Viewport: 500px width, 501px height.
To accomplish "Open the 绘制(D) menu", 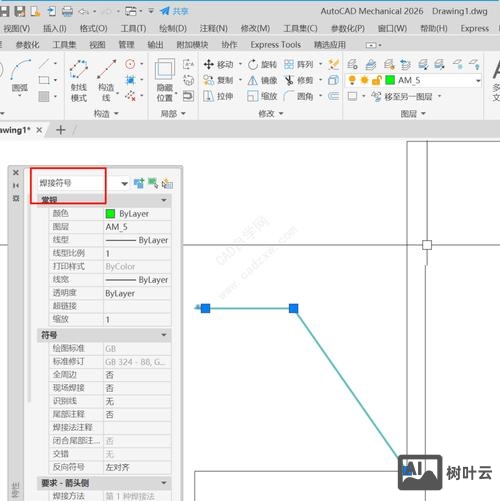I will pyautogui.click(x=173, y=29).
